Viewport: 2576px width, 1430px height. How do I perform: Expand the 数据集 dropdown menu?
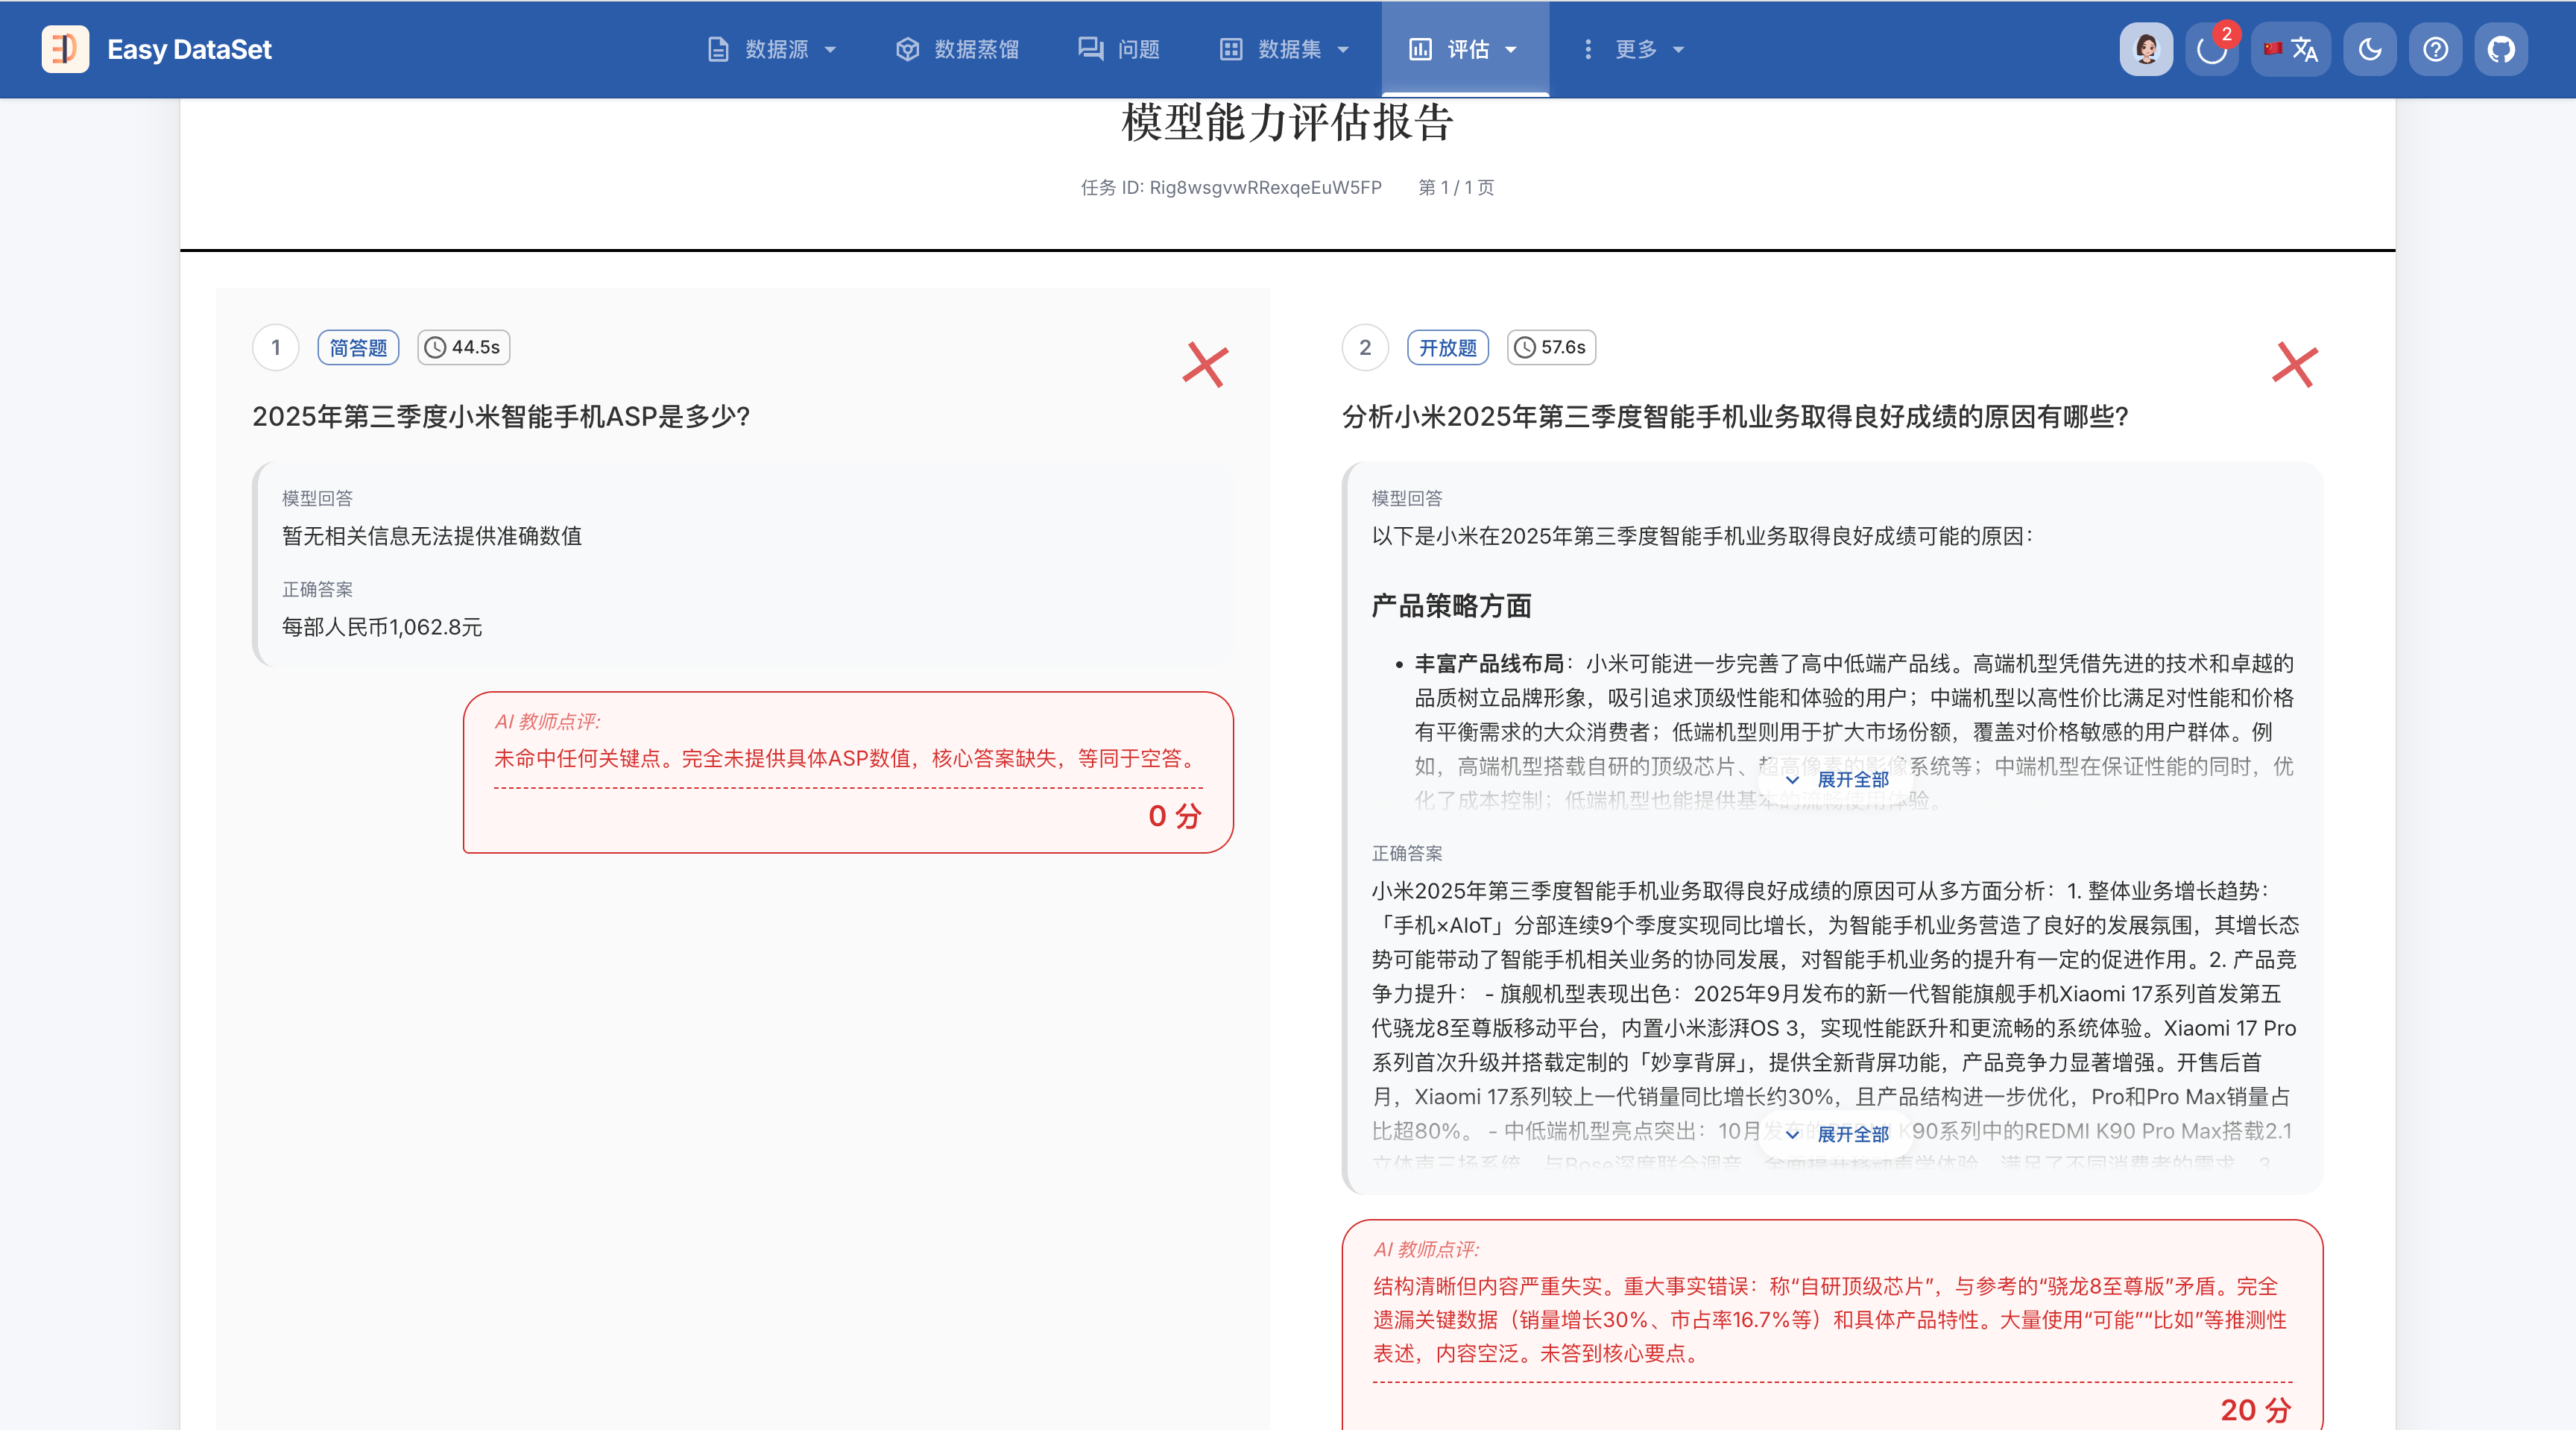point(1286,49)
